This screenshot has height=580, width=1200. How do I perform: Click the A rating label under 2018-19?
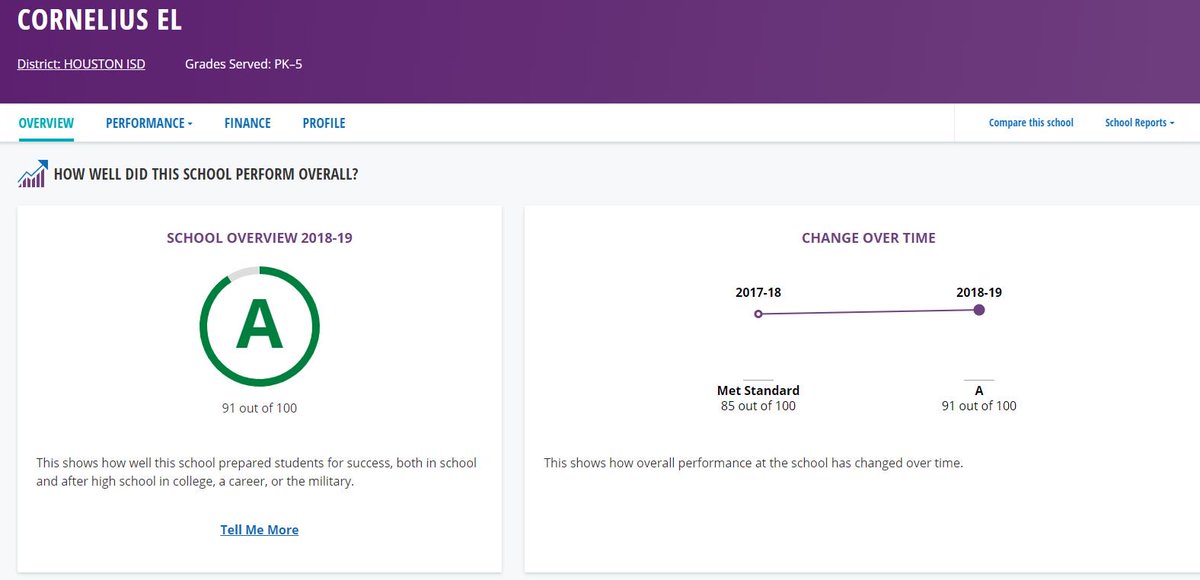coord(979,390)
